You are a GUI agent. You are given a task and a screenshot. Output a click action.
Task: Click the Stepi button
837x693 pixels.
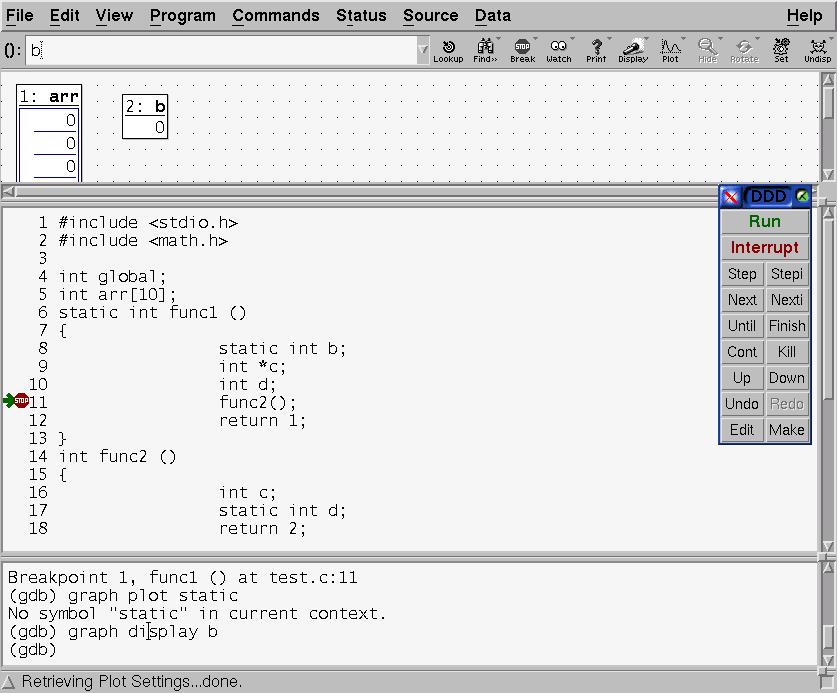787,274
